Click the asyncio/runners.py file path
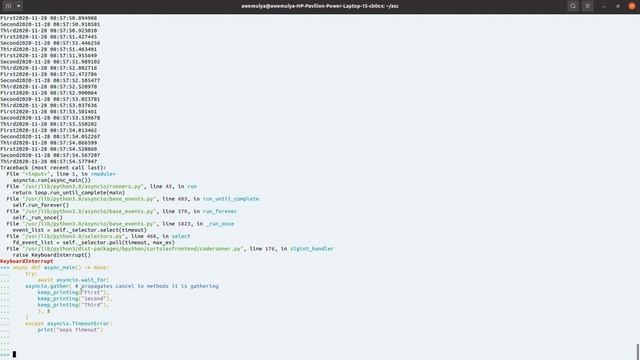640x360 pixels. [83, 187]
